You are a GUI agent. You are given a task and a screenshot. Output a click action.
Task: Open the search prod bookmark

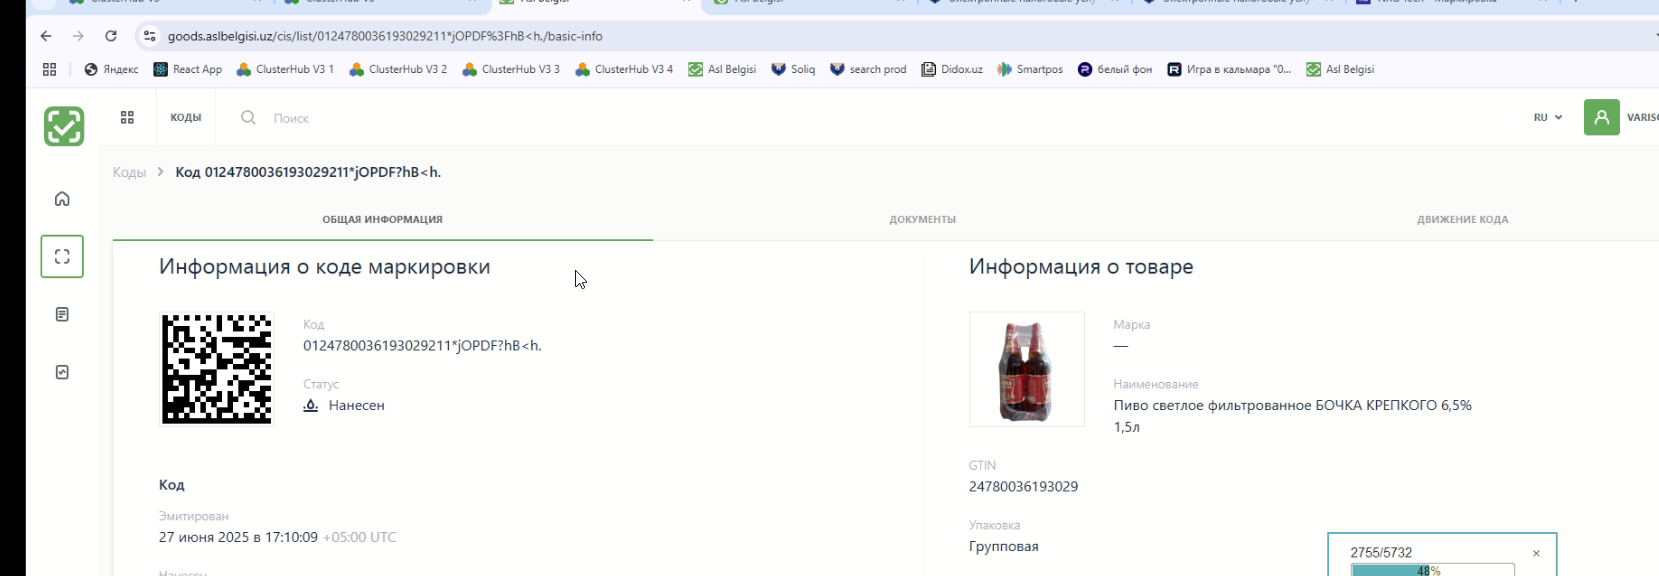(x=868, y=69)
